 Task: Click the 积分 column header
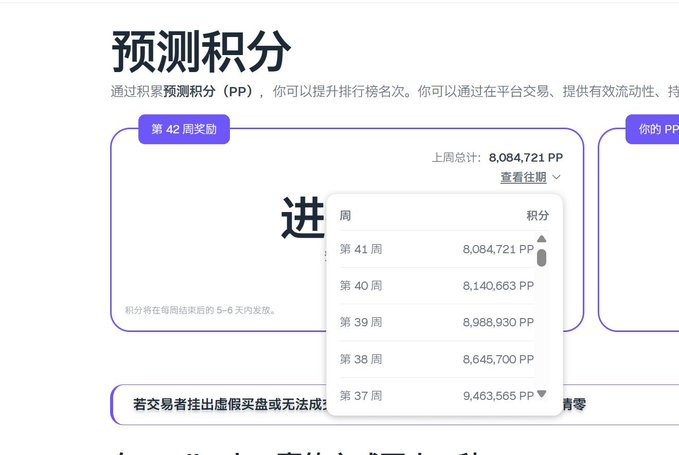point(537,215)
